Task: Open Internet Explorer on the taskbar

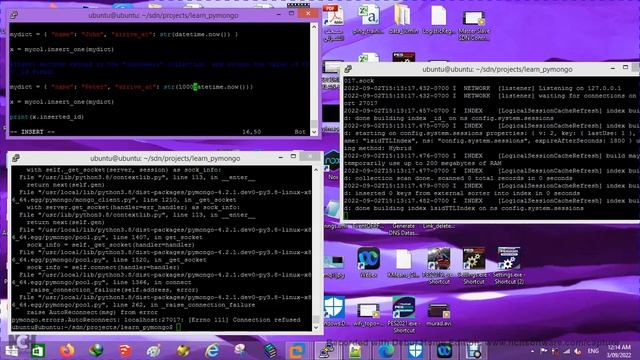Action: (x=212, y=351)
